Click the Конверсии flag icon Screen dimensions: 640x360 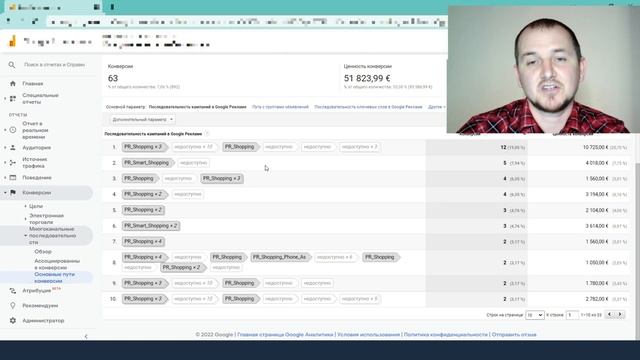[x=13, y=192]
